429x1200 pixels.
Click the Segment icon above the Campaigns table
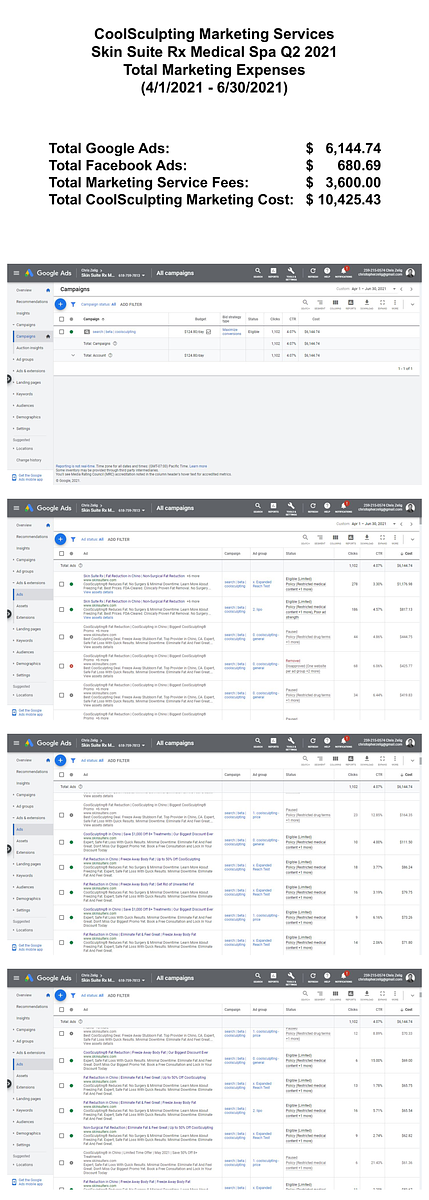click(320, 304)
